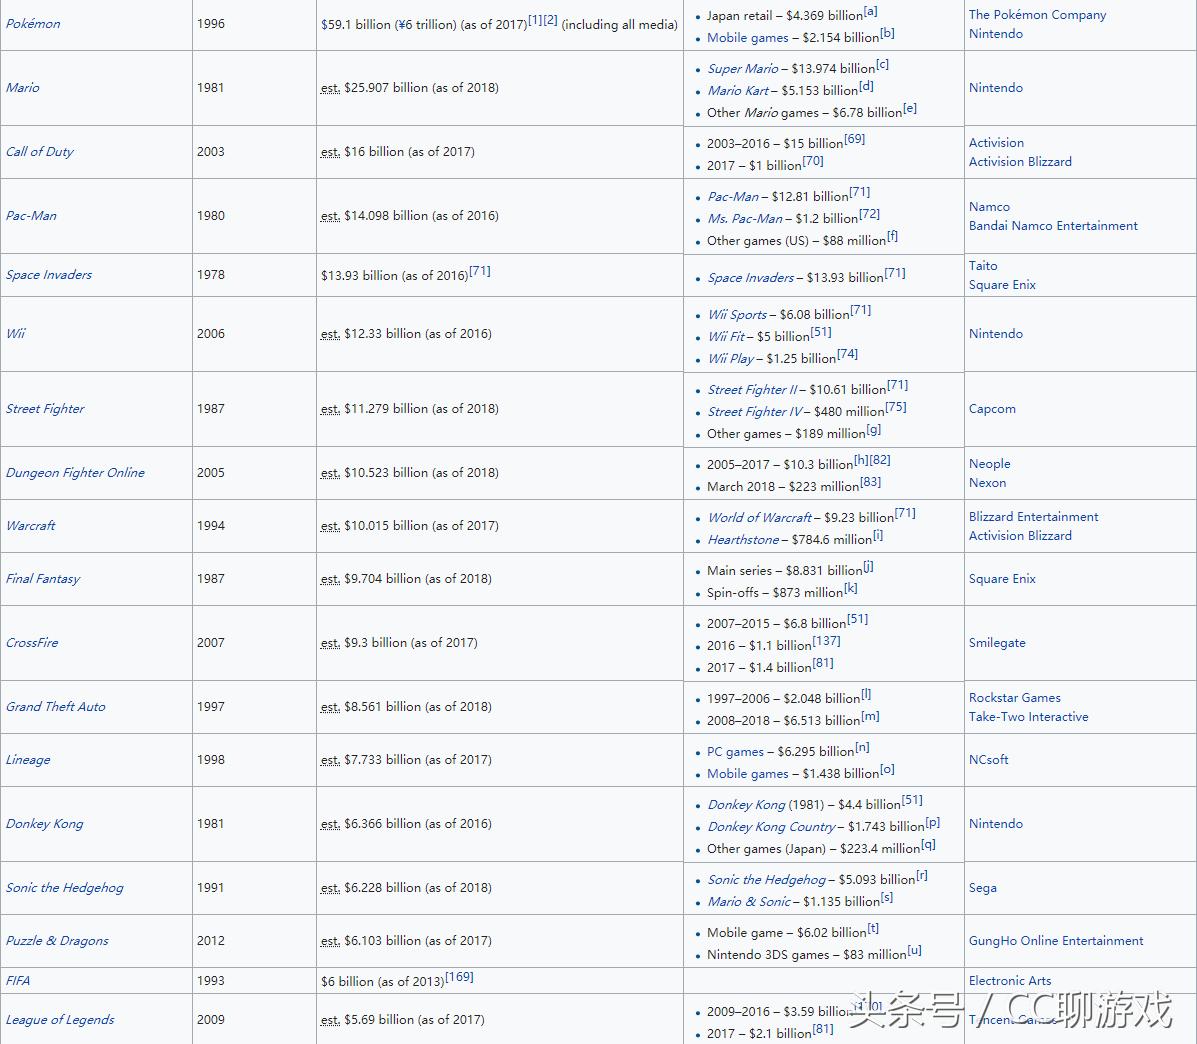
Task: Open the Street Fighter IV link
Action: coord(755,412)
